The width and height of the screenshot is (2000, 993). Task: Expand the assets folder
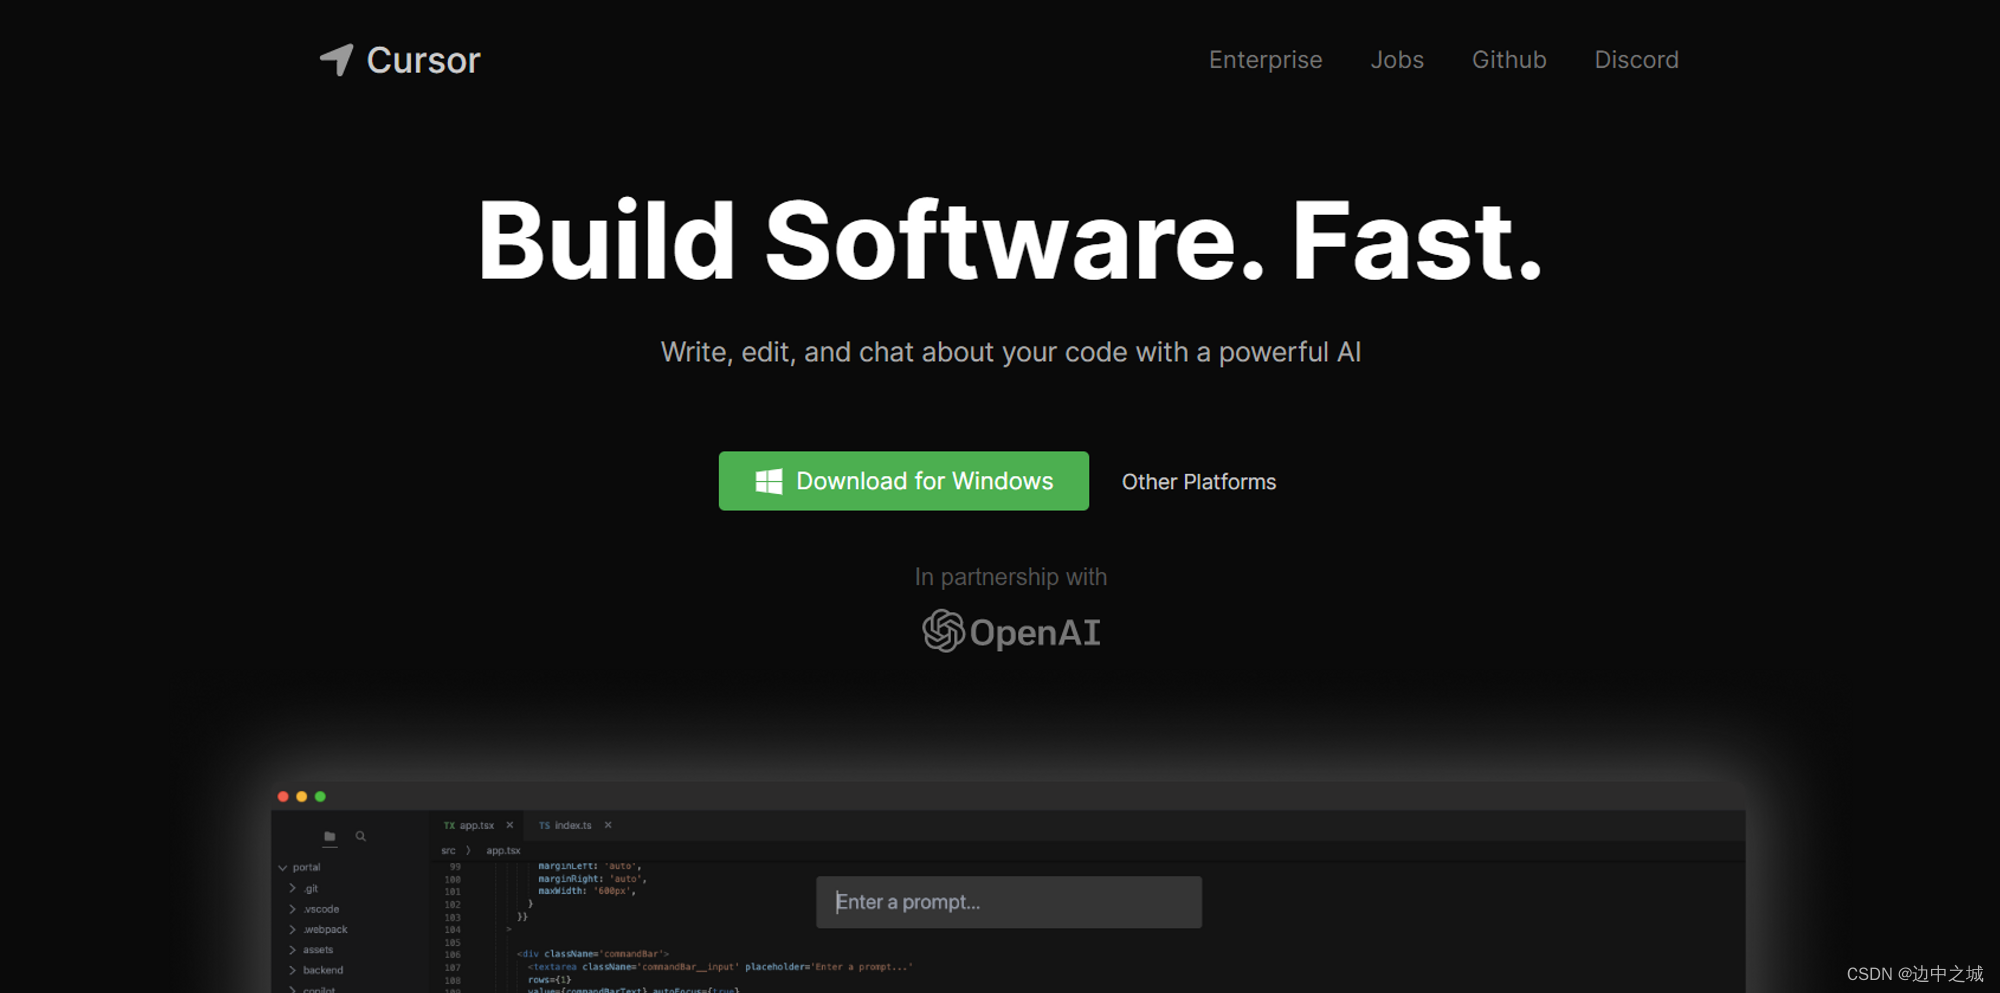point(292,950)
